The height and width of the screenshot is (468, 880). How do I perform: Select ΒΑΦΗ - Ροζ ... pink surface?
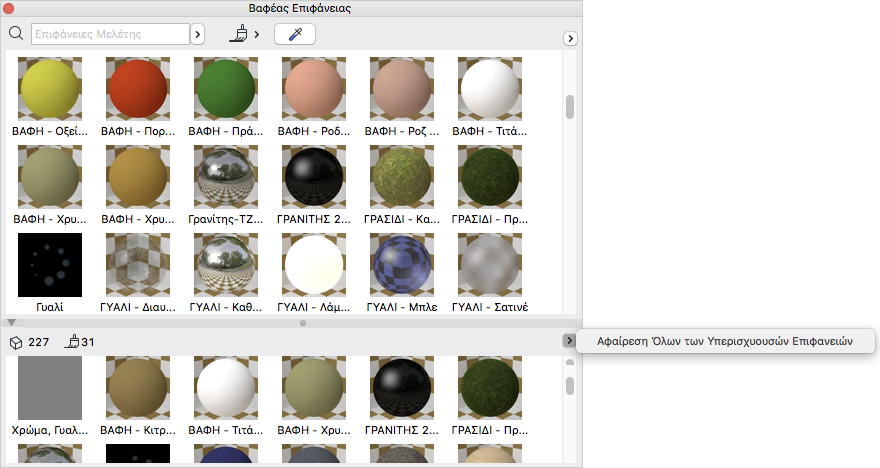click(x=402, y=88)
